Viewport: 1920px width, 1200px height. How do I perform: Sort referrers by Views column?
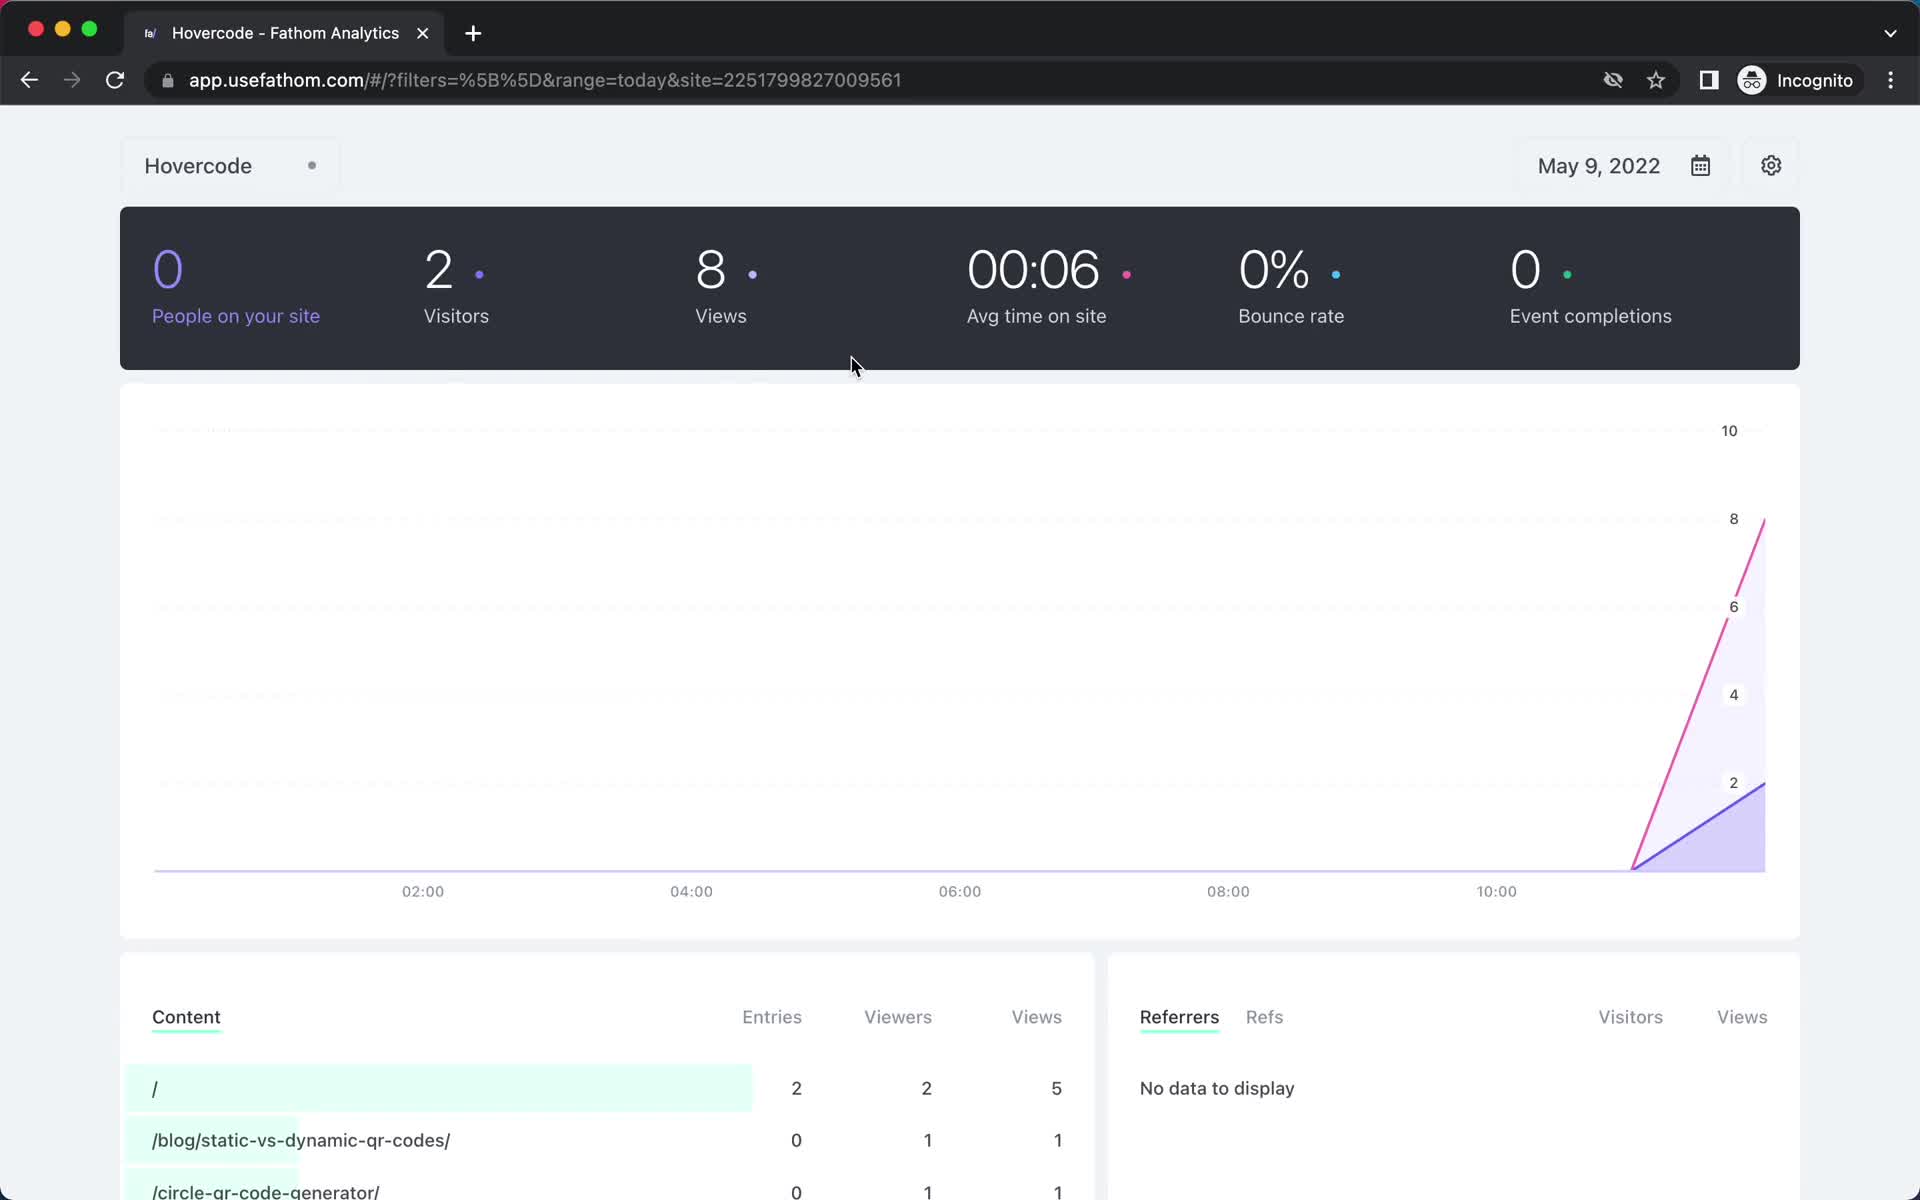[1742, 1017]
